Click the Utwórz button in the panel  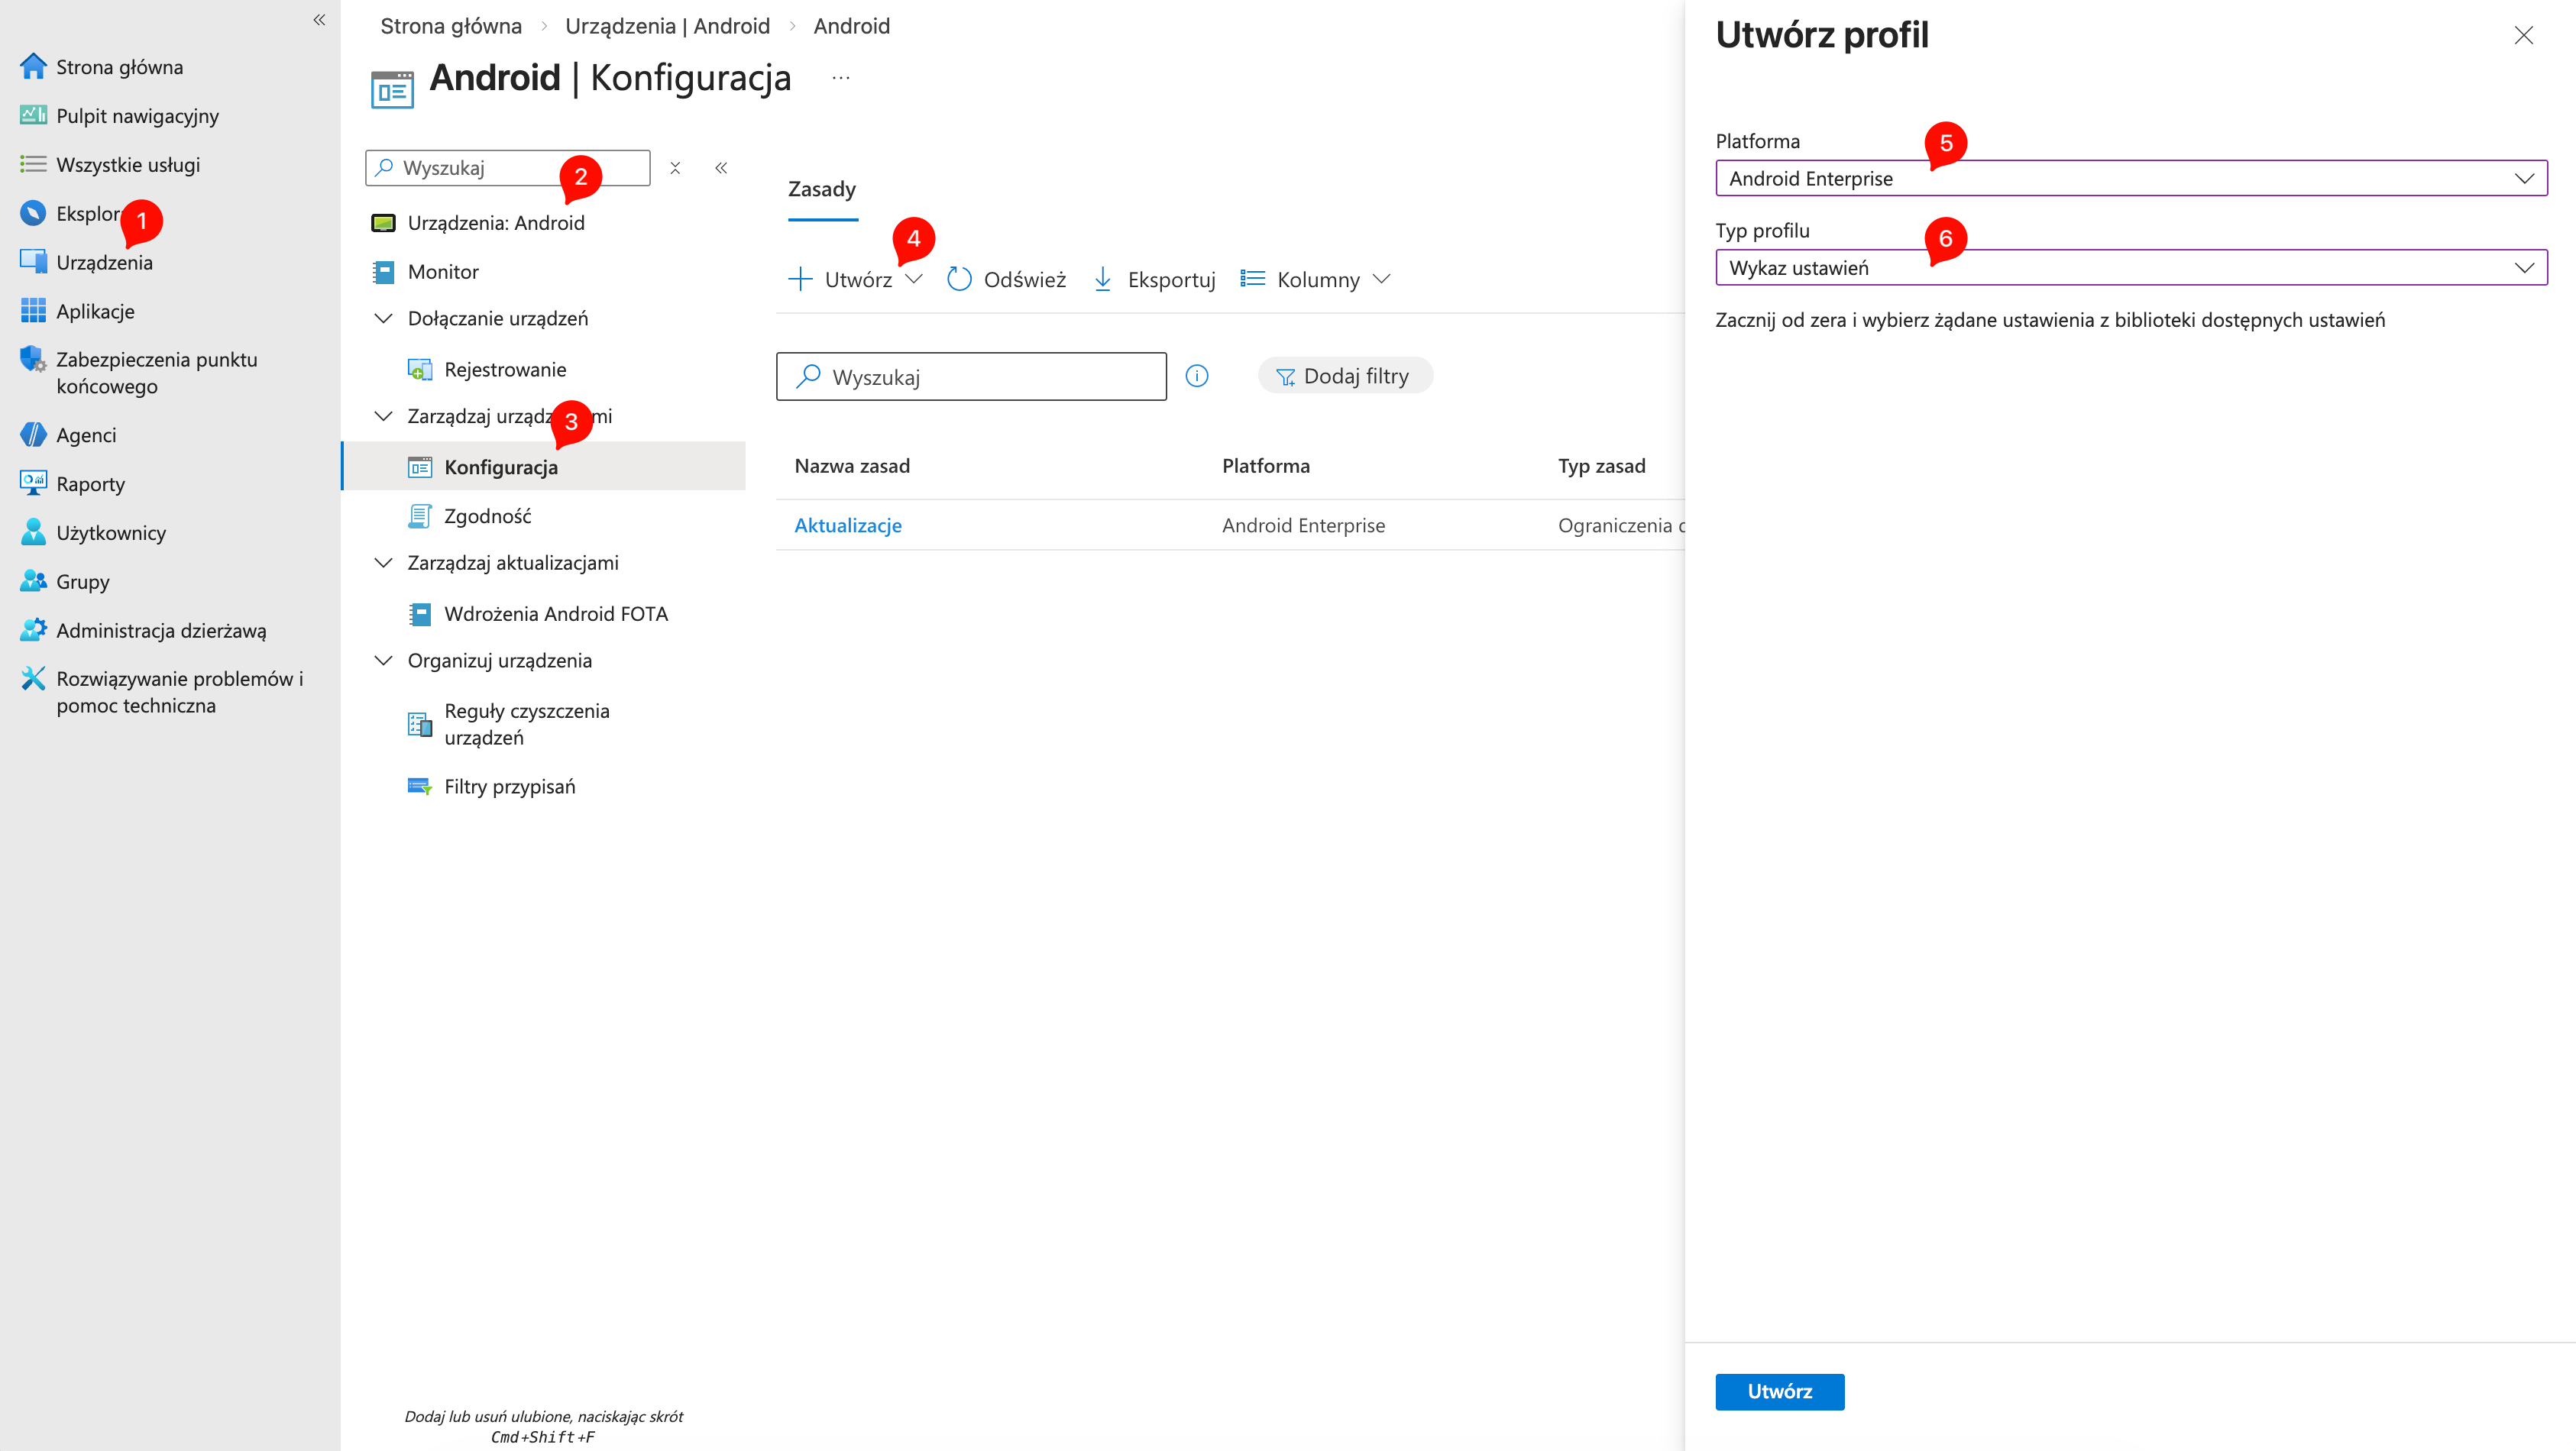(x=1779, y=1391)
